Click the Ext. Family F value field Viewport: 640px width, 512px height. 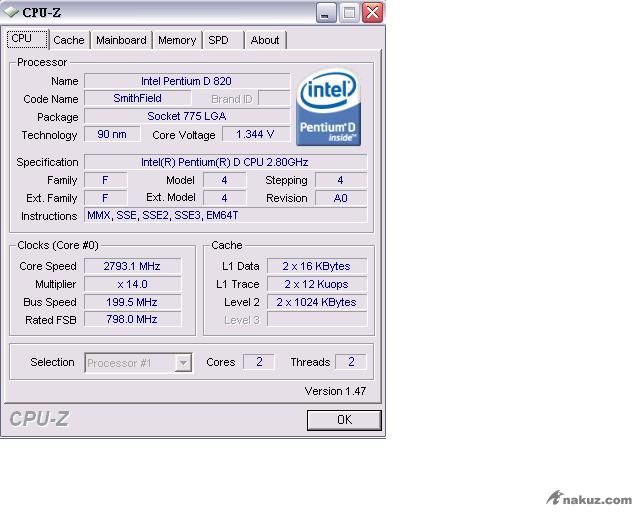point(105,198)
